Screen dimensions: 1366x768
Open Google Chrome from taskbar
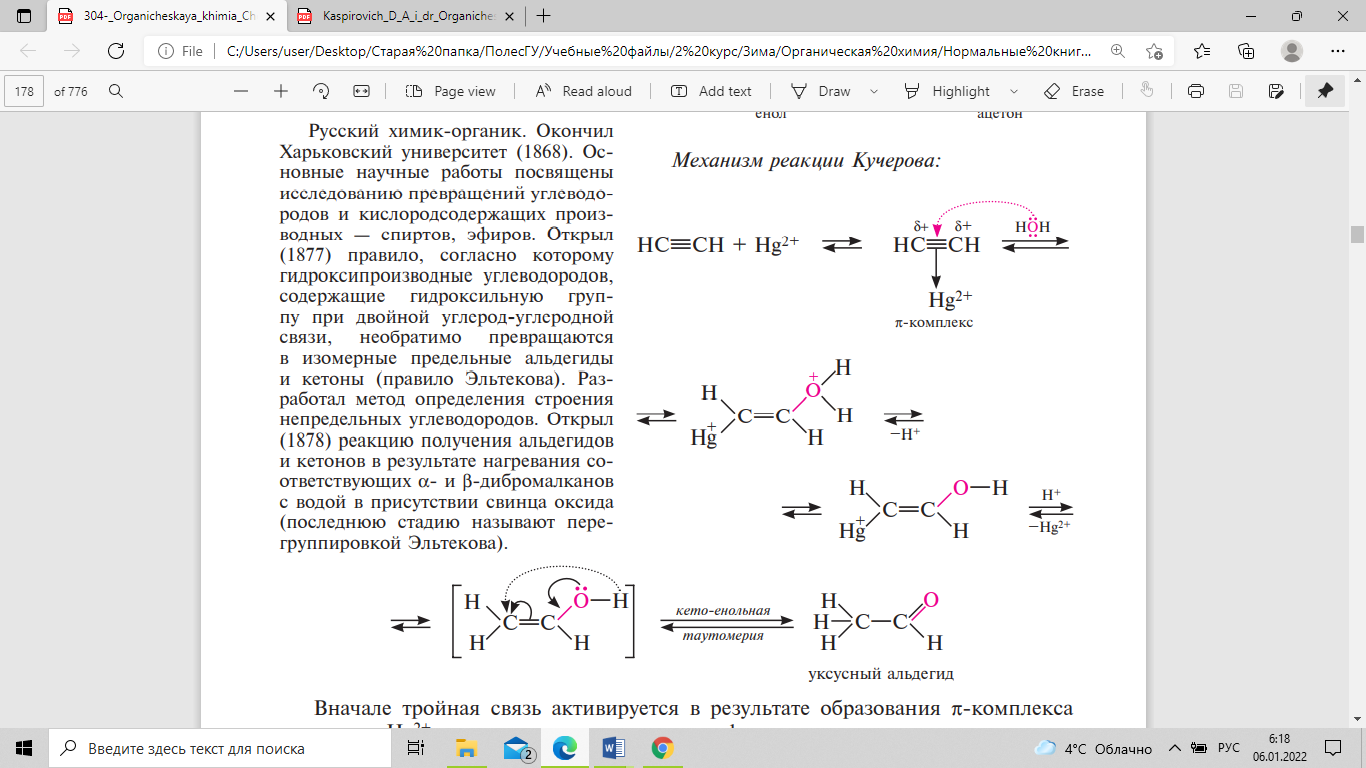661,748
